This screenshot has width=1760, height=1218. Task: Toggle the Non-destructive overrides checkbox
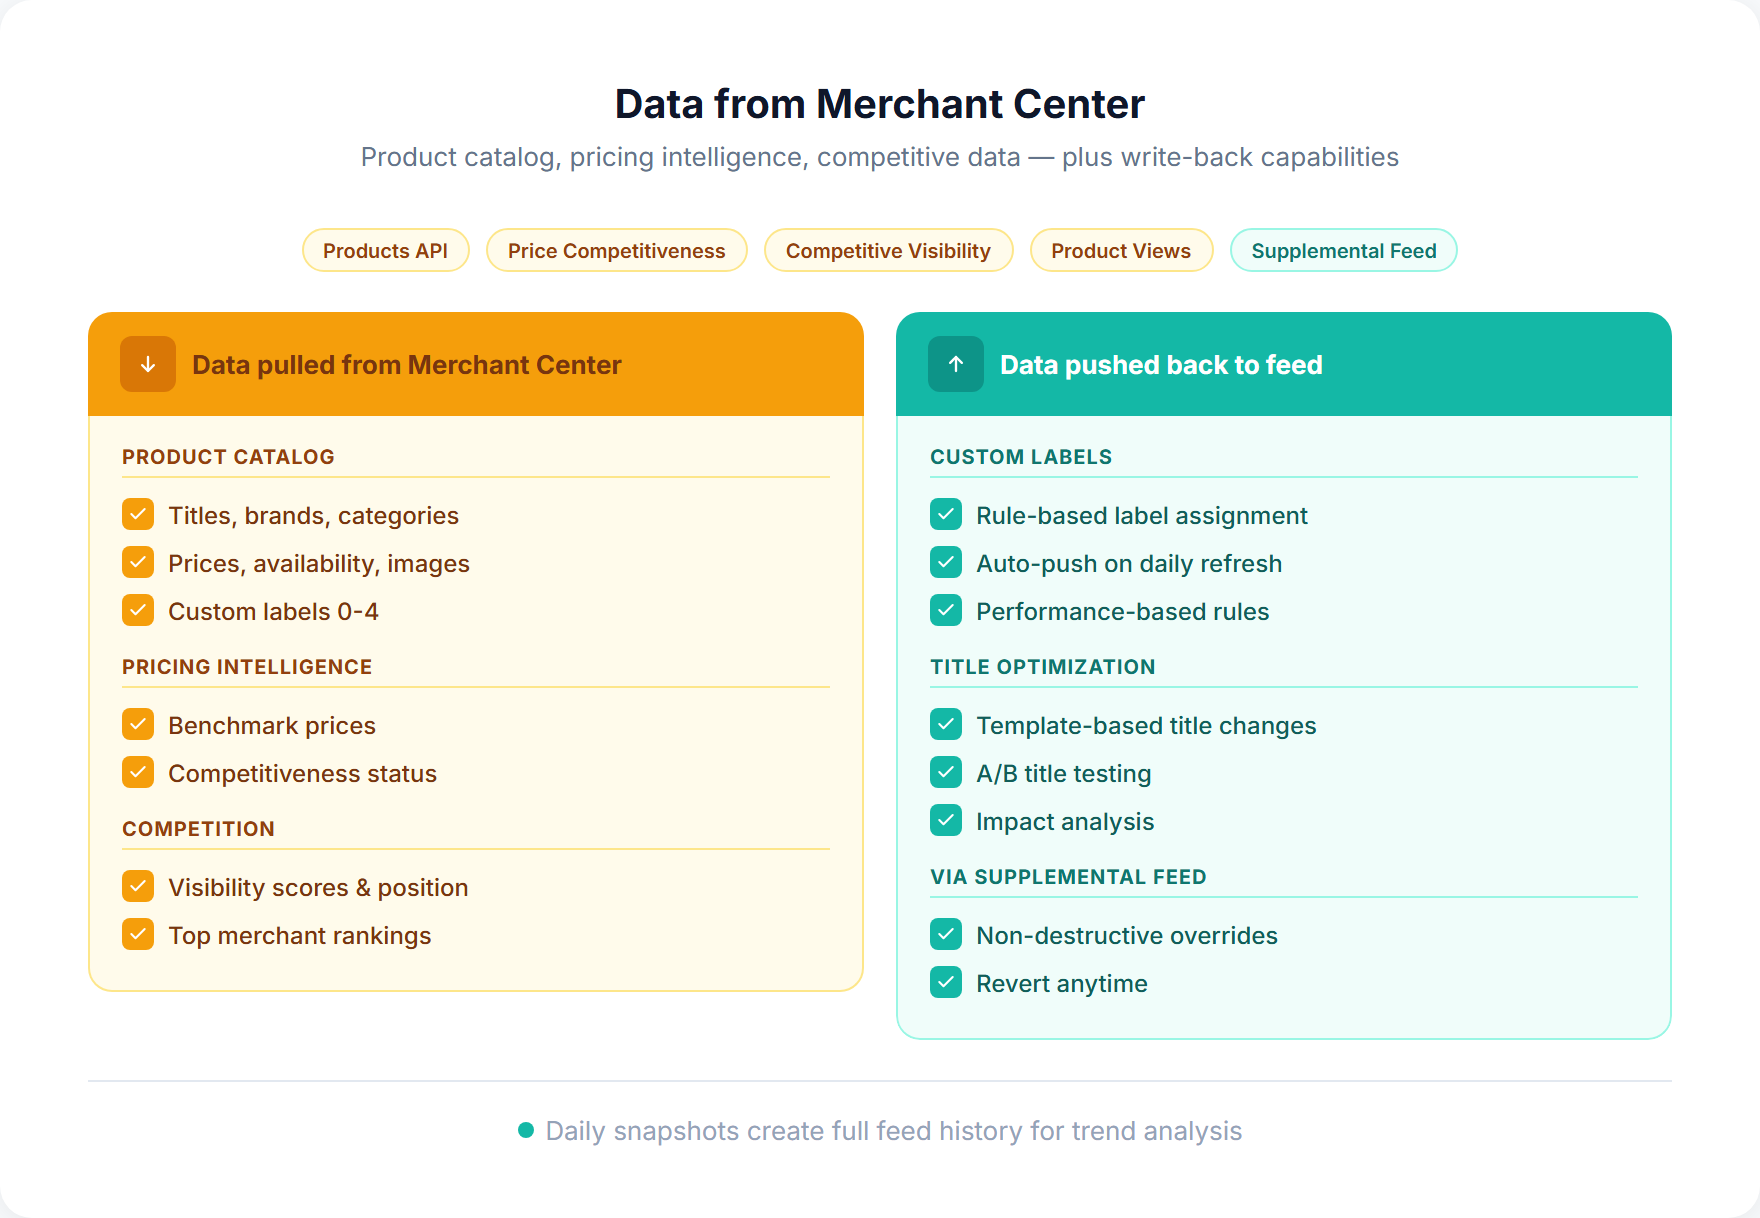coord(945,934)
